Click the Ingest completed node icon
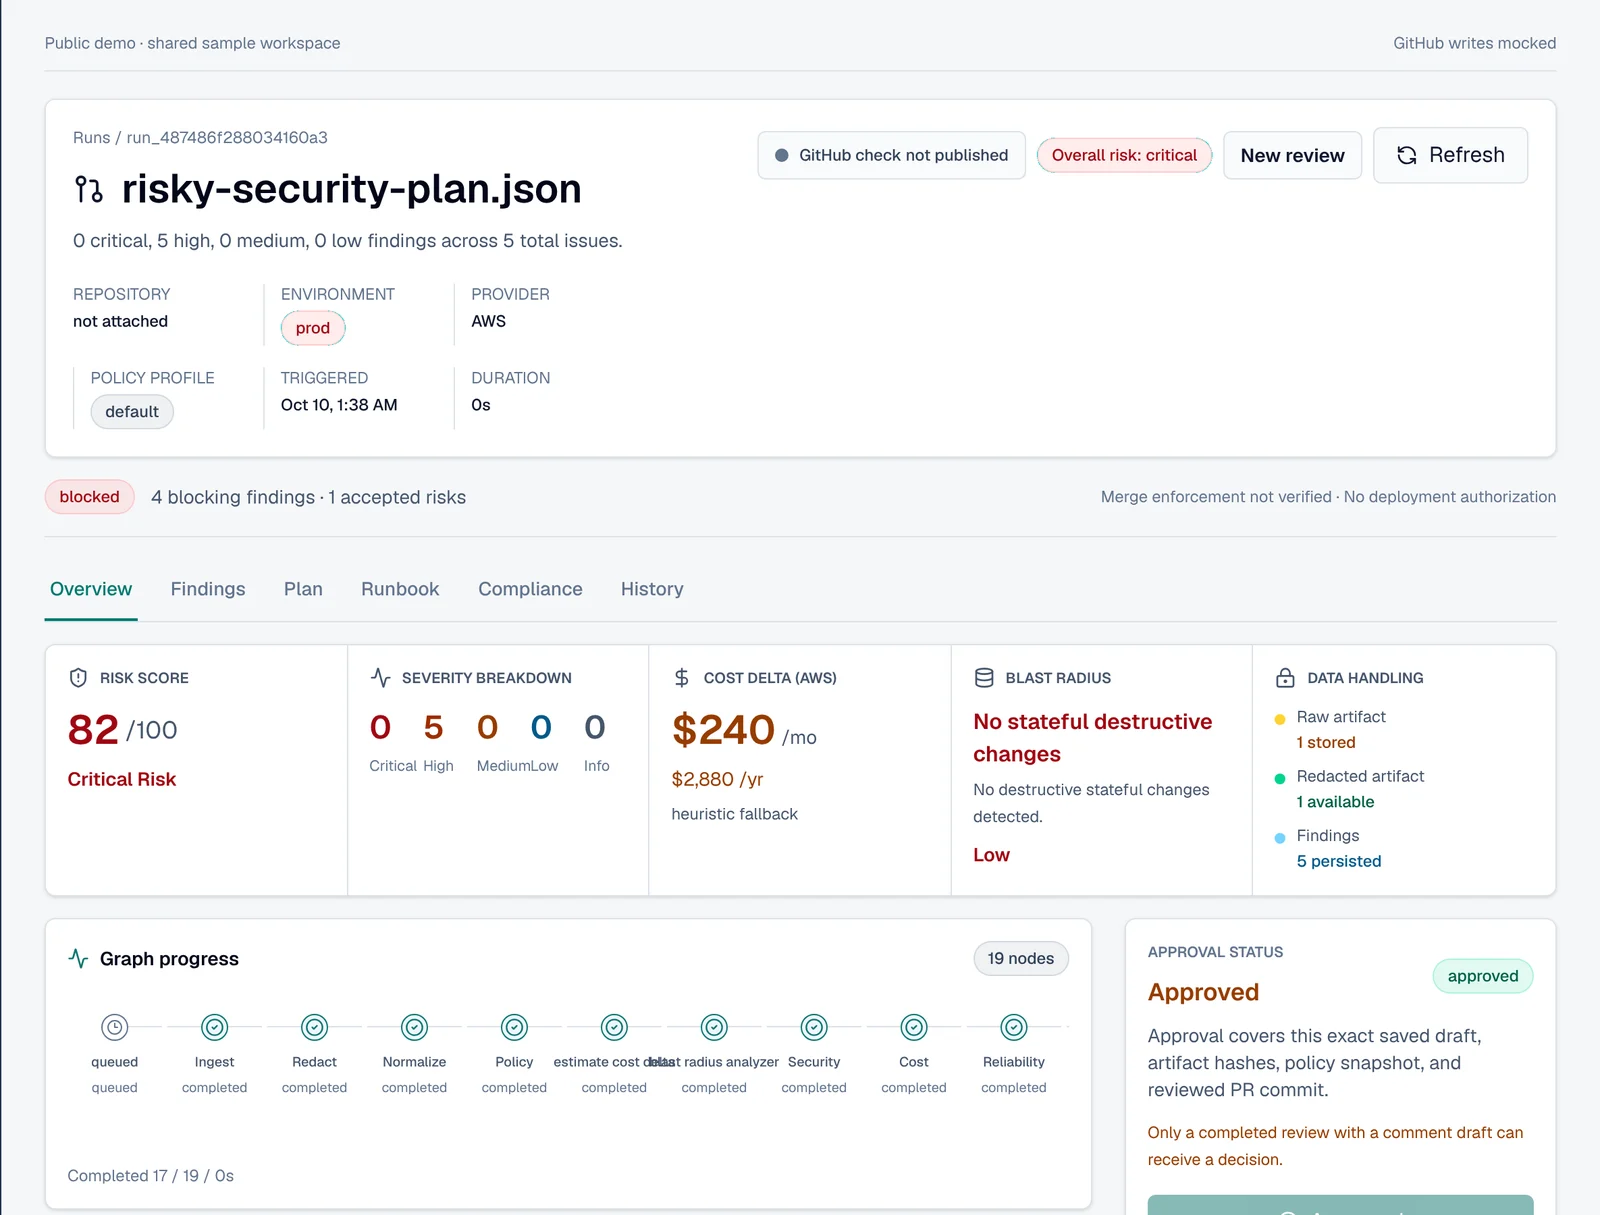The width and height of the screenshot is (1600, 1215). pos(215,1027)
